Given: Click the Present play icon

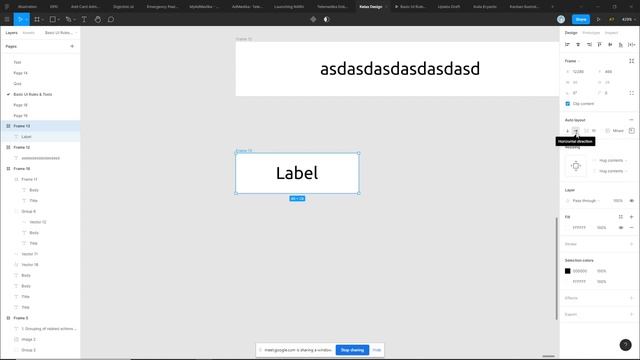Looking at the screenshot, I should [x=598, y=19].
